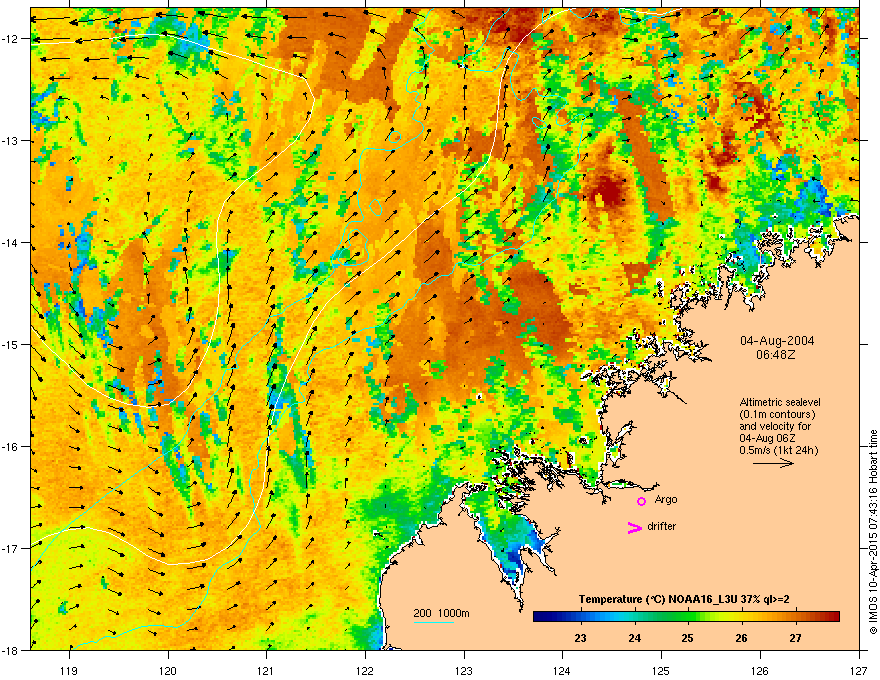The width and height of the screenshot is (880, 680).
Task: Click the colorbar tick label '26'
Action: pos(742,638)
